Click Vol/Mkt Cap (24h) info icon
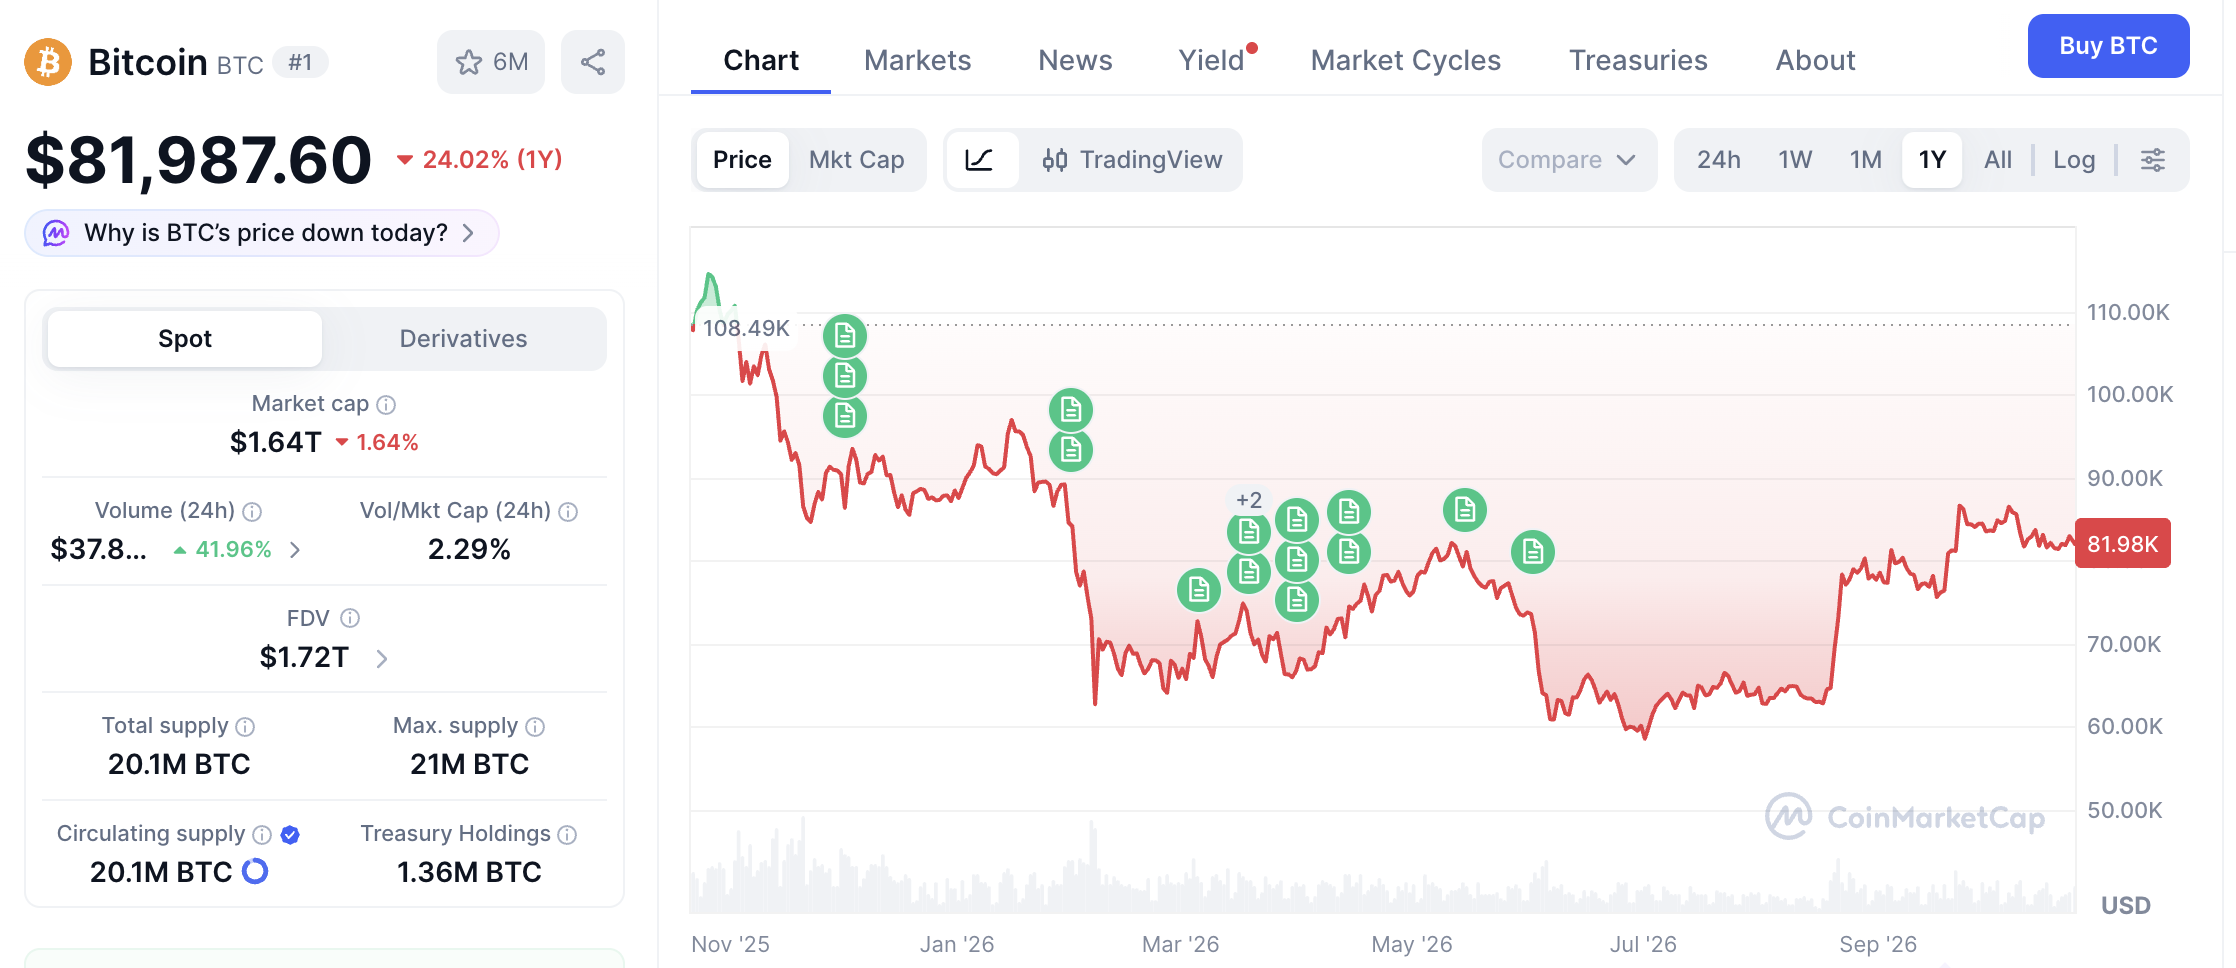 coord(568,512)
